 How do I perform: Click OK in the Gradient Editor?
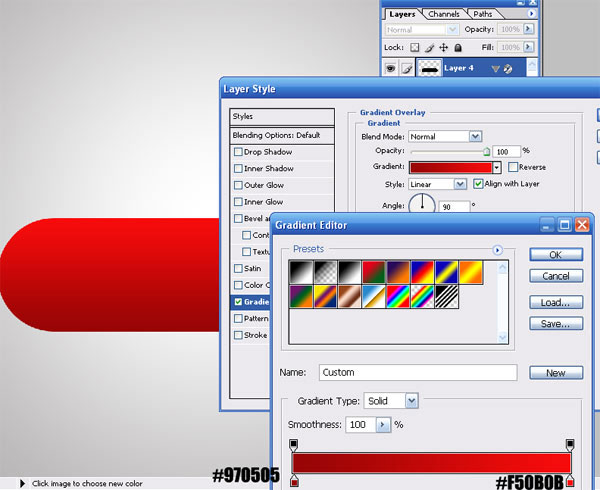point(556,255)
